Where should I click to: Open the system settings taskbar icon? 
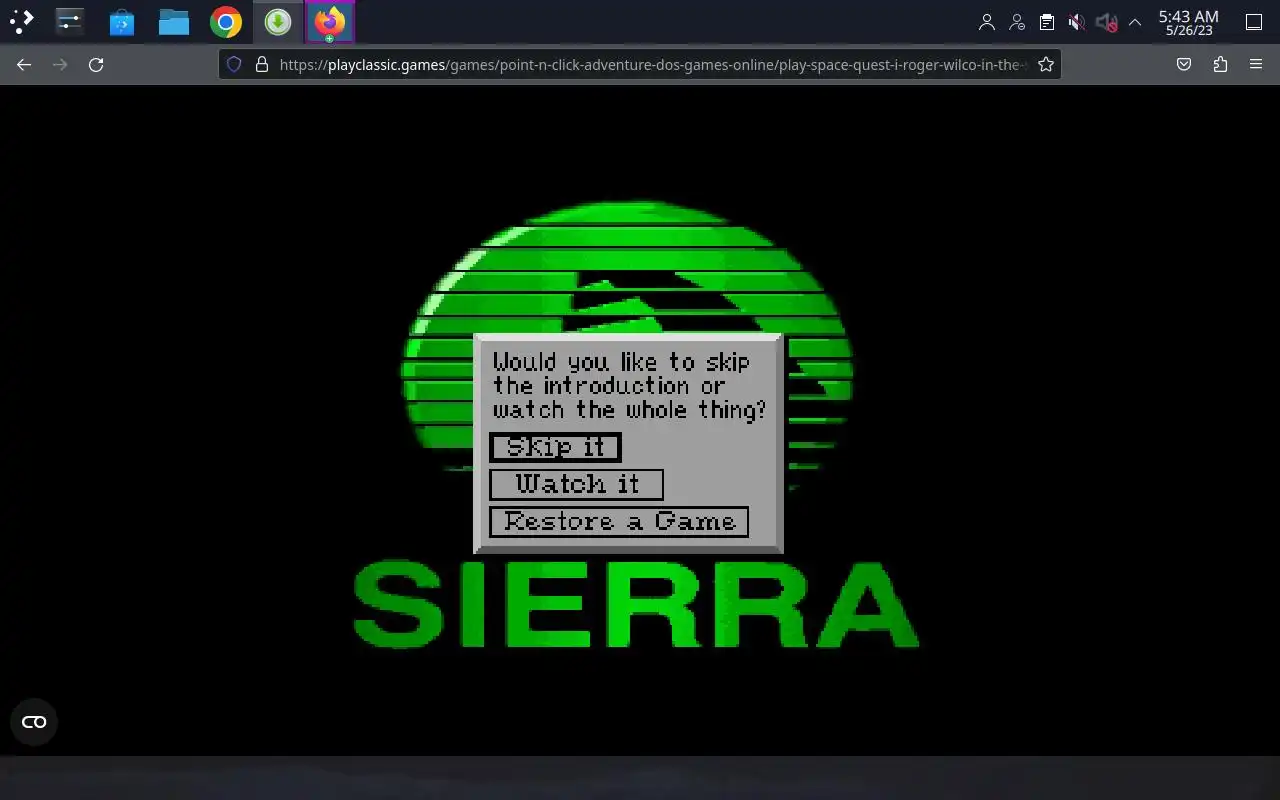69,21
